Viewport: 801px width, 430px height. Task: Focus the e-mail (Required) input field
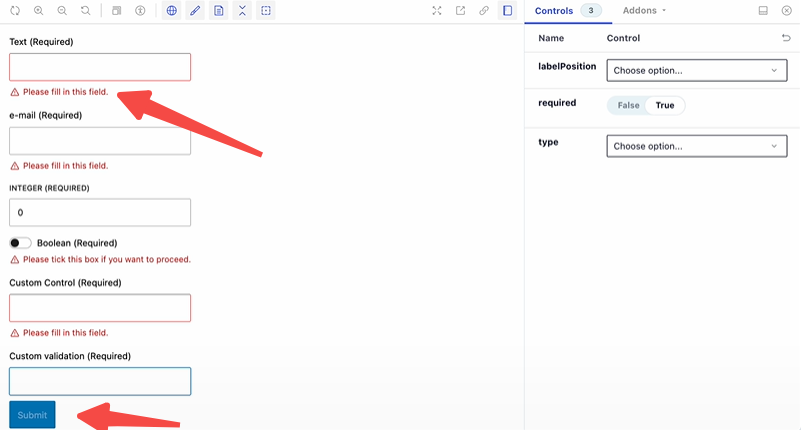100,141
